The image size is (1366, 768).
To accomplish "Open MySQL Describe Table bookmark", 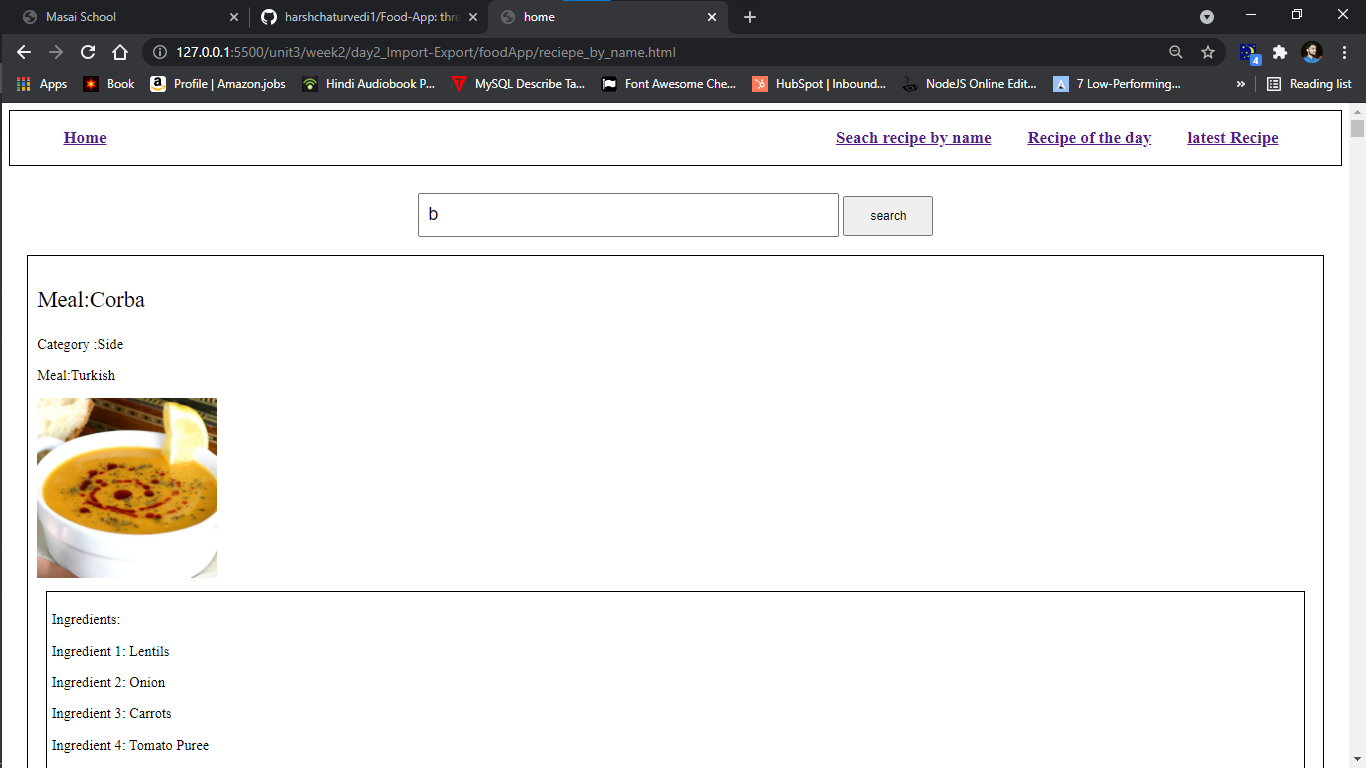I will click(x=518, y=84).
